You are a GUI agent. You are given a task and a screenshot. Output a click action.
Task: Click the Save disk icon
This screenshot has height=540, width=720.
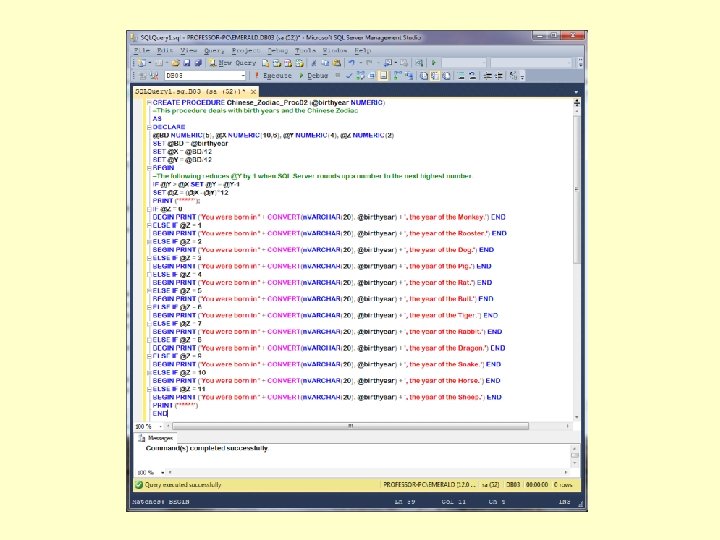coord(186,62)
